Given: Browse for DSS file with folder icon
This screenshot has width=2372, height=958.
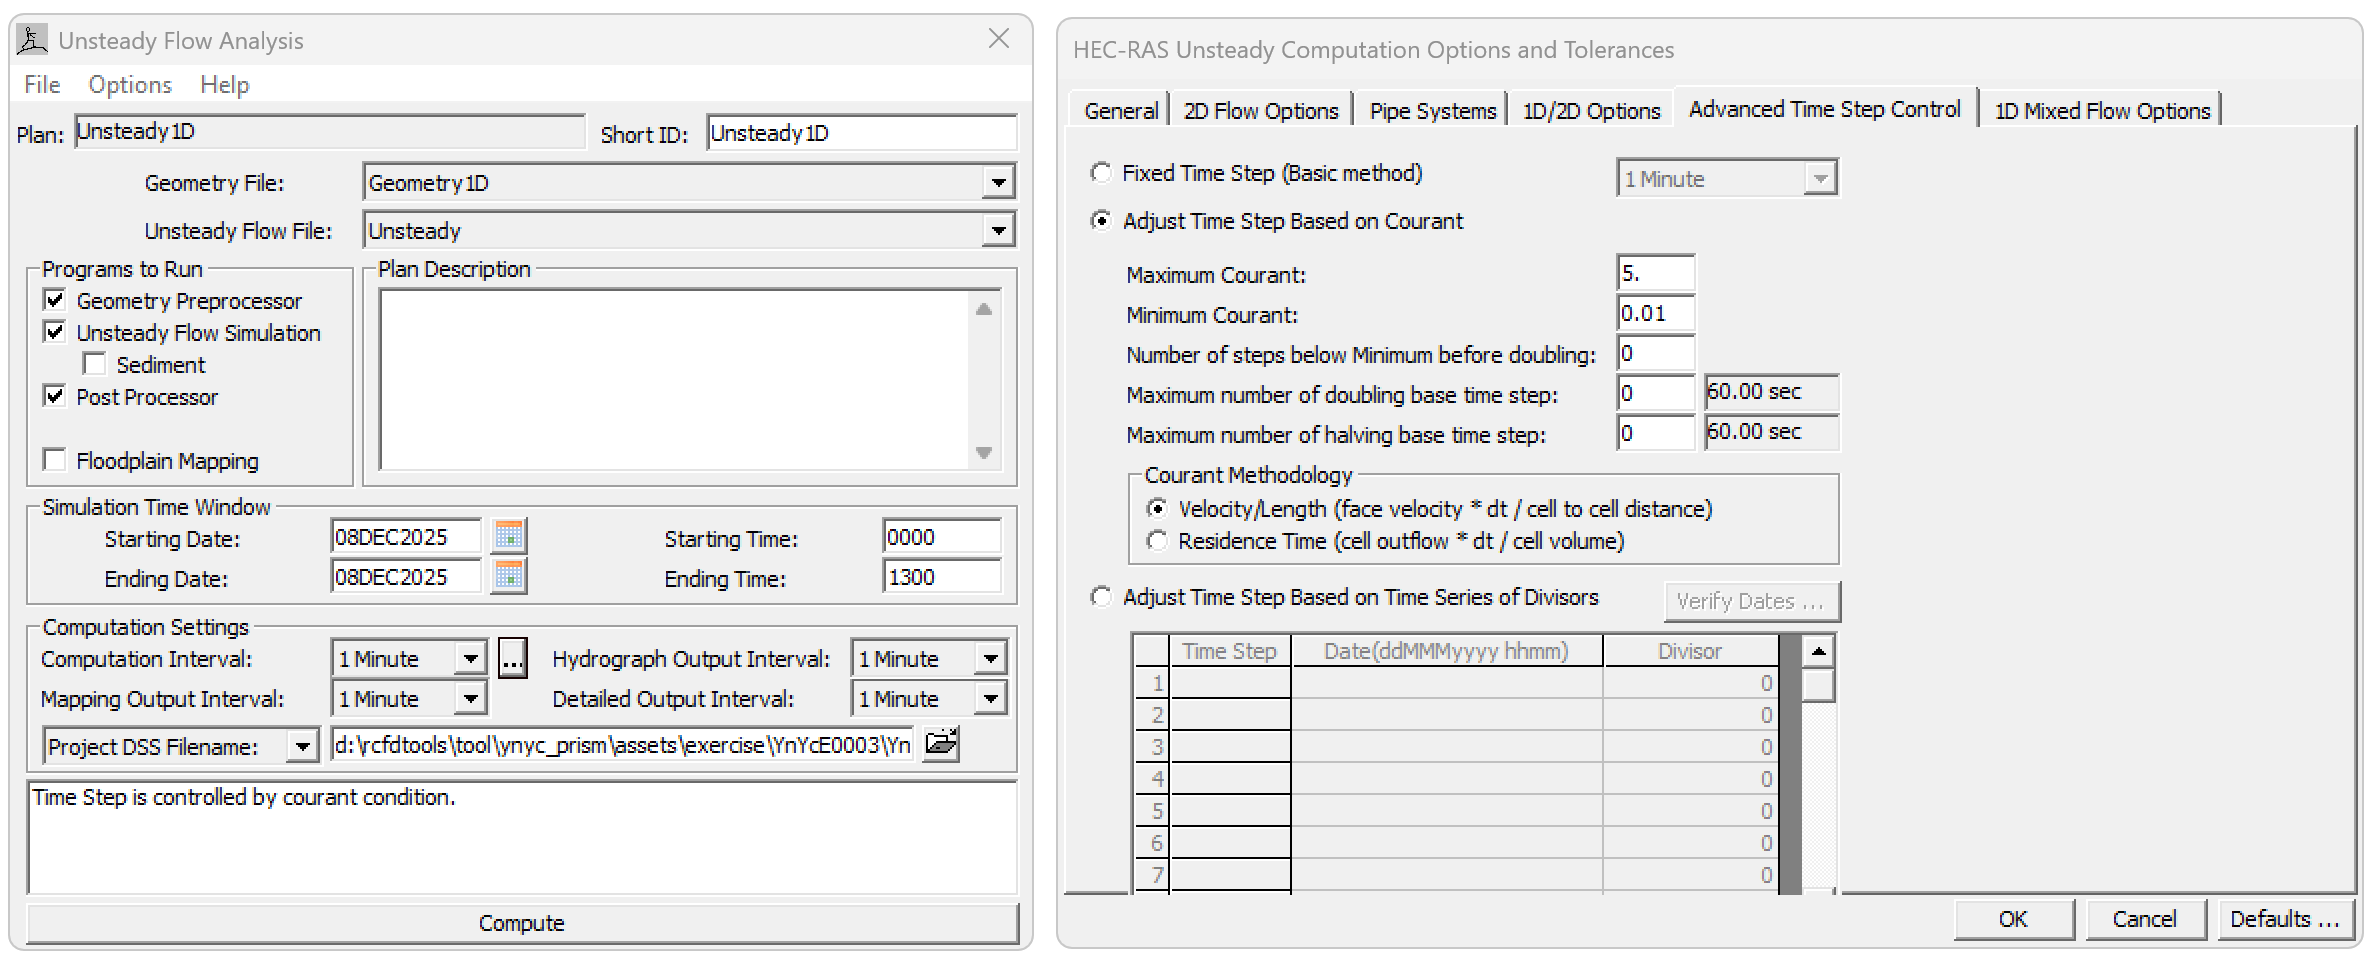Looking at the screenshot, I should point(941,744).
